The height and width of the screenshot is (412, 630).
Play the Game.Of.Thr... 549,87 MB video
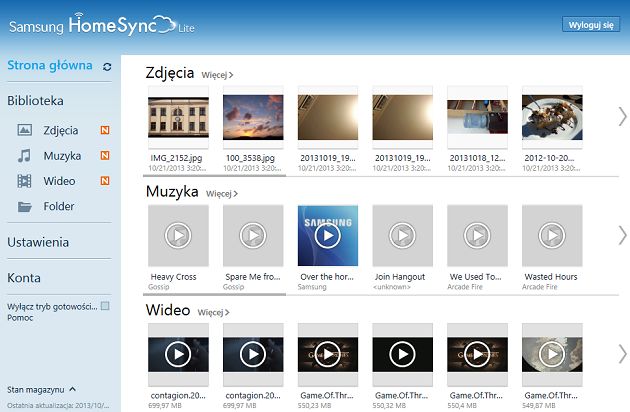point(552,354)
